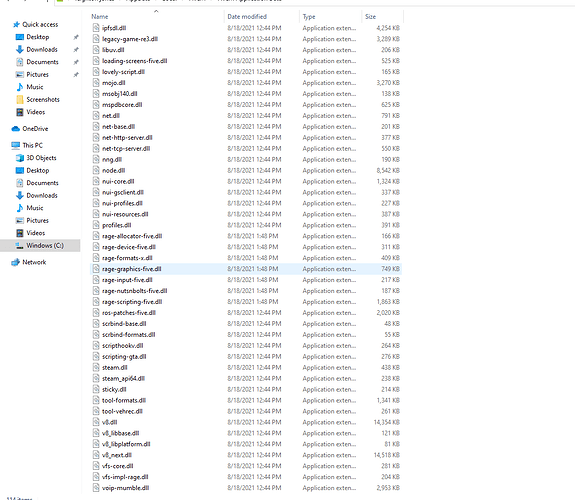Open pinned Pictures folder under Quick access
The image size is (575, 500).
point(37,74)
